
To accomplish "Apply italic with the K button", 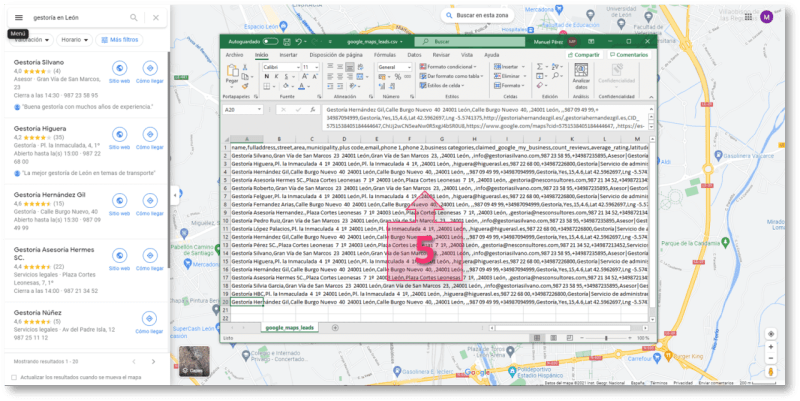I will 277,77.
